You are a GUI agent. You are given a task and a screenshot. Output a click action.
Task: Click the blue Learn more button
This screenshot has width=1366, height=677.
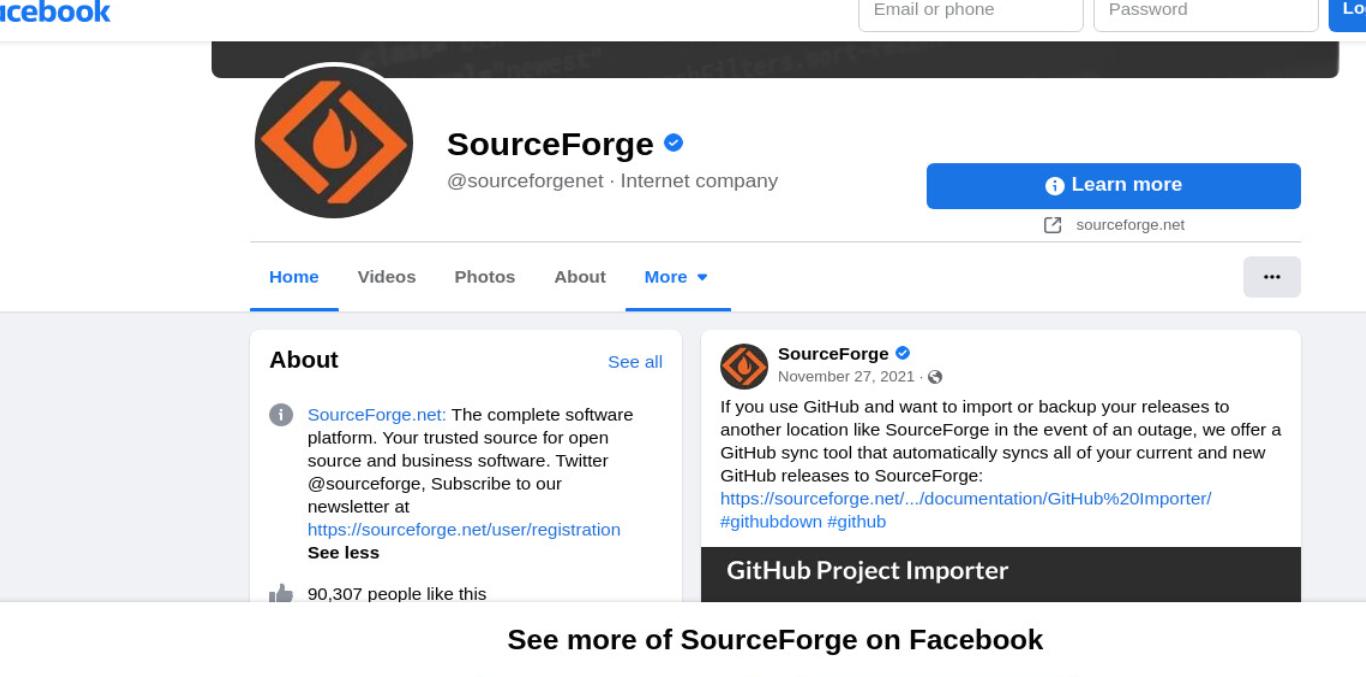[x=1113, y=186]
